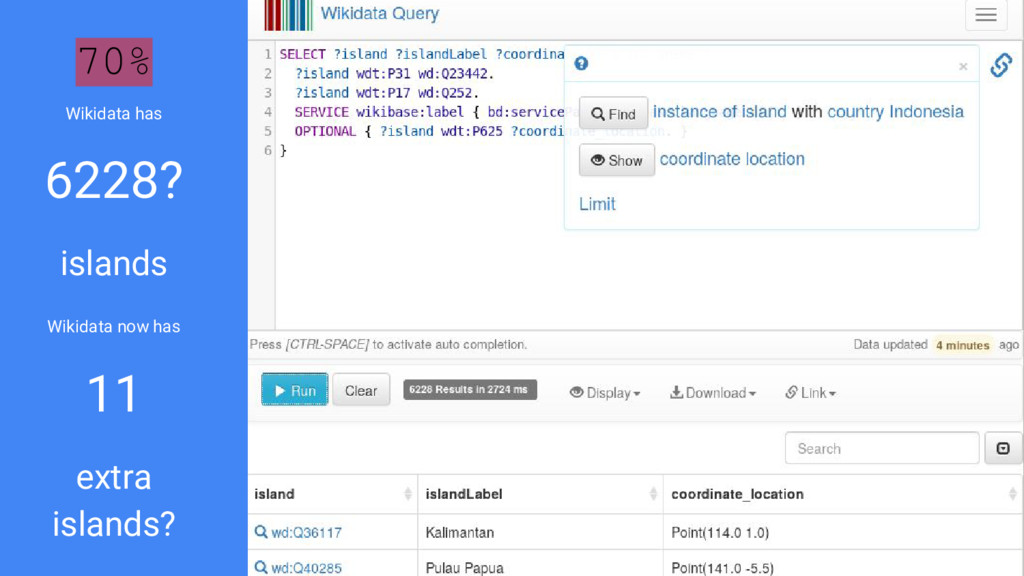Screen dimensions: 1024x576
Task: Click the 70% badge on the slide
Action: point(114,62)
